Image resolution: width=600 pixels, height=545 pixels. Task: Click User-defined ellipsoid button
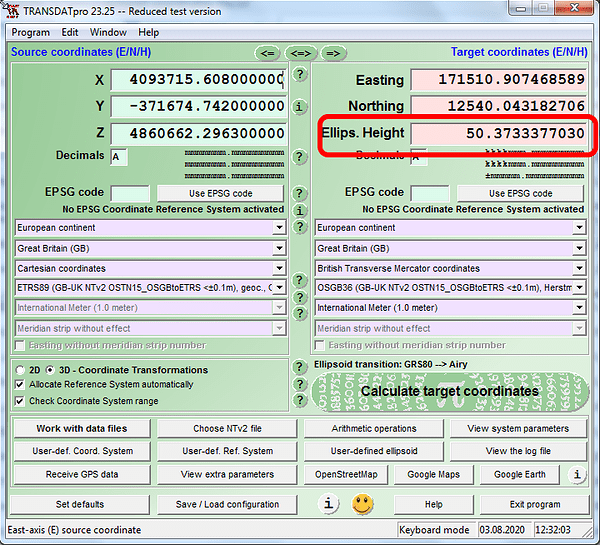point(374,451)
